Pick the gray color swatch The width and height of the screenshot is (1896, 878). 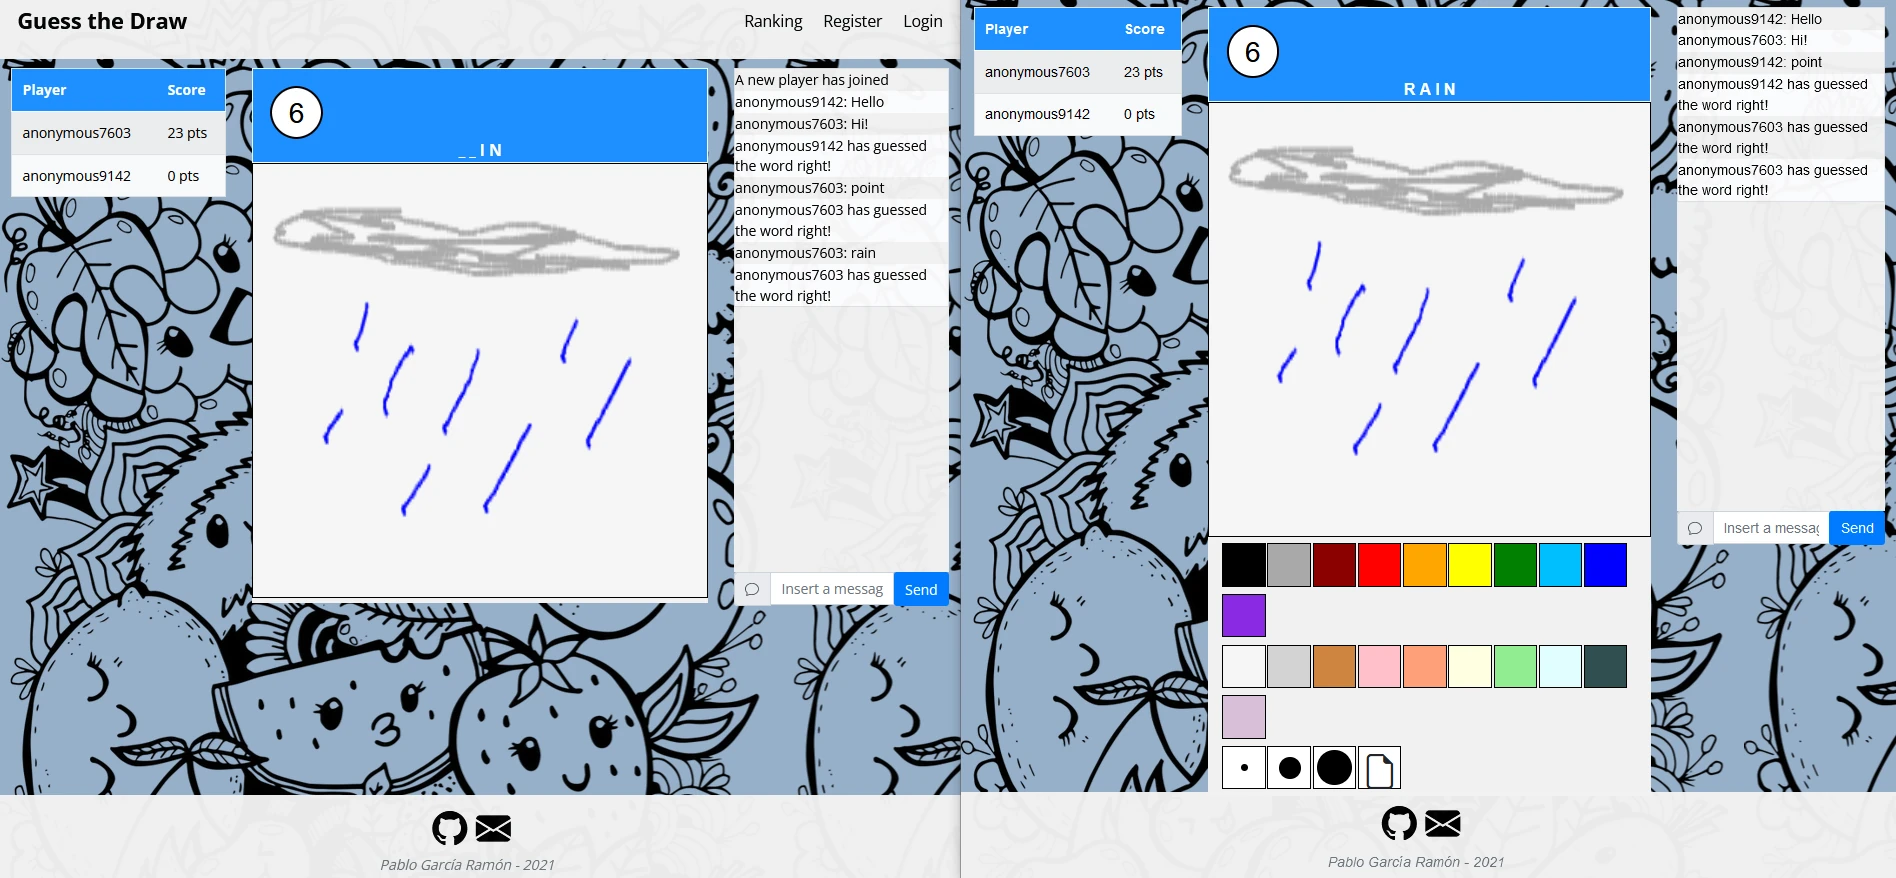coord(1289,565)
